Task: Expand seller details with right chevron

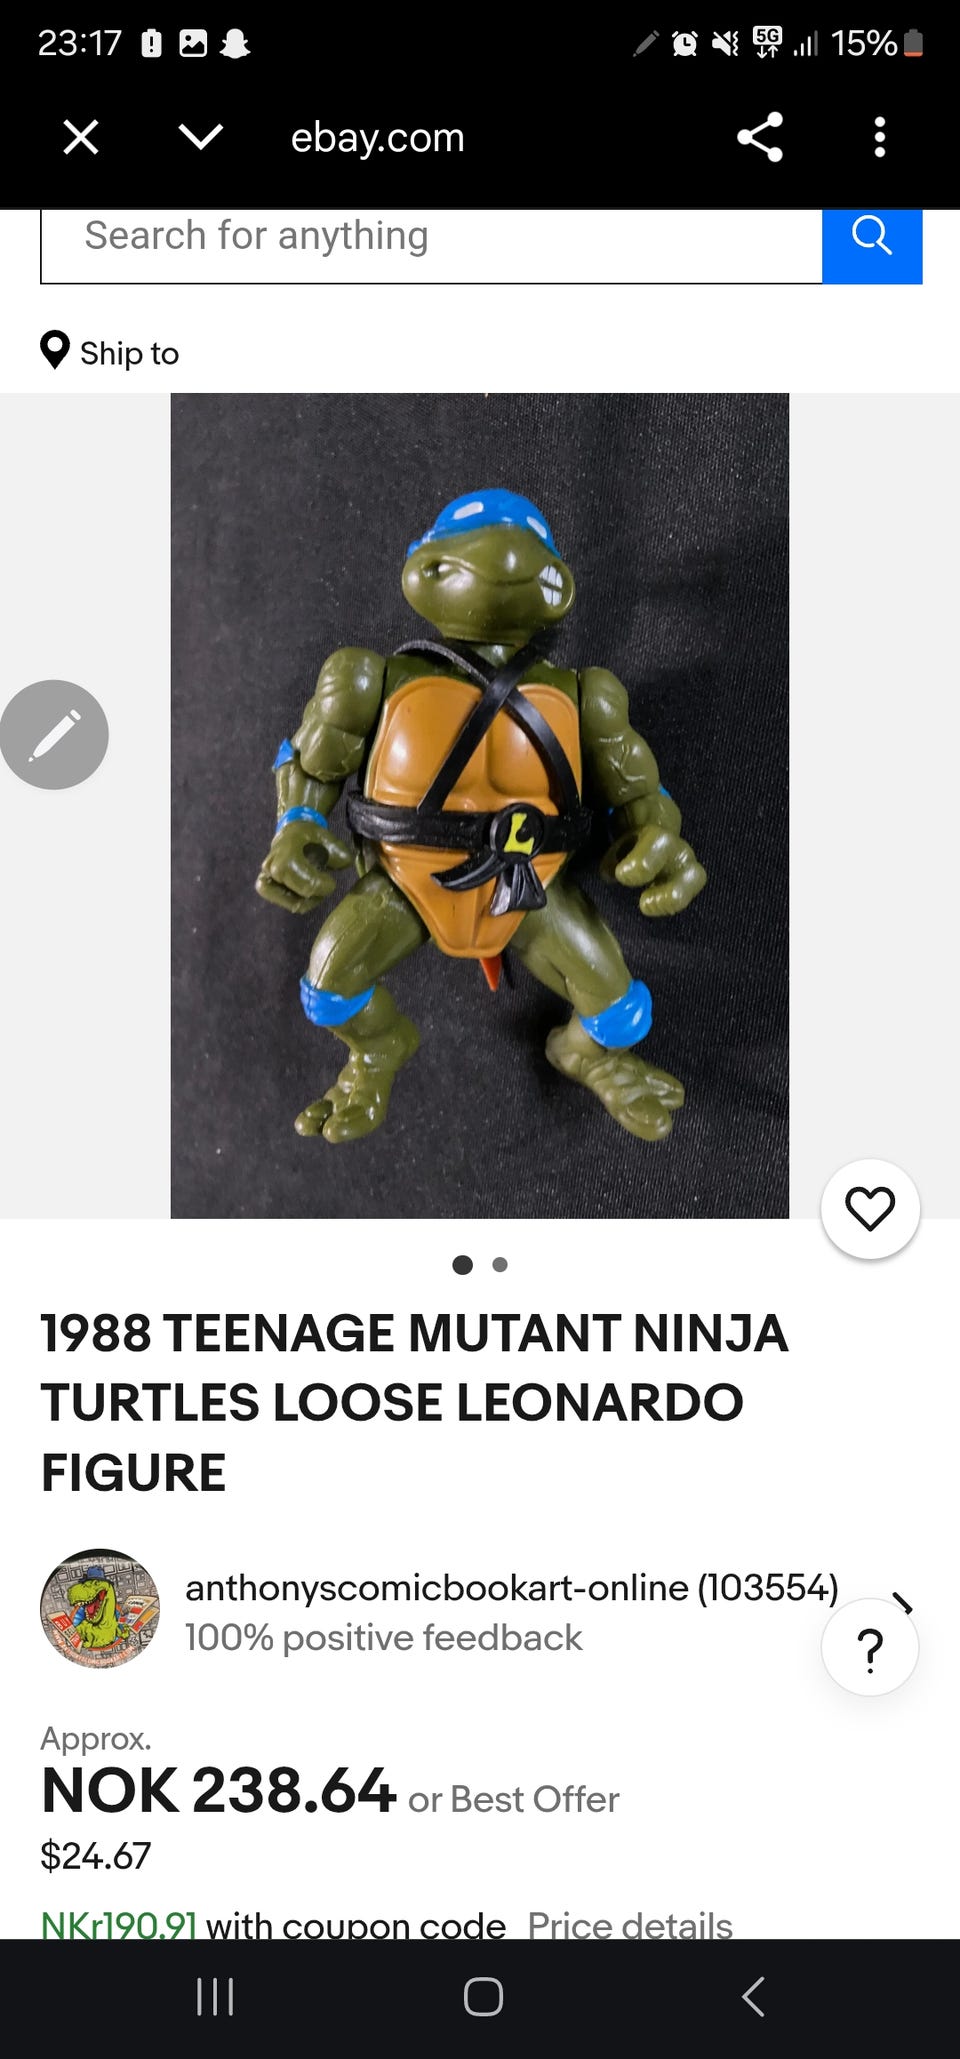Action: 903,1604
